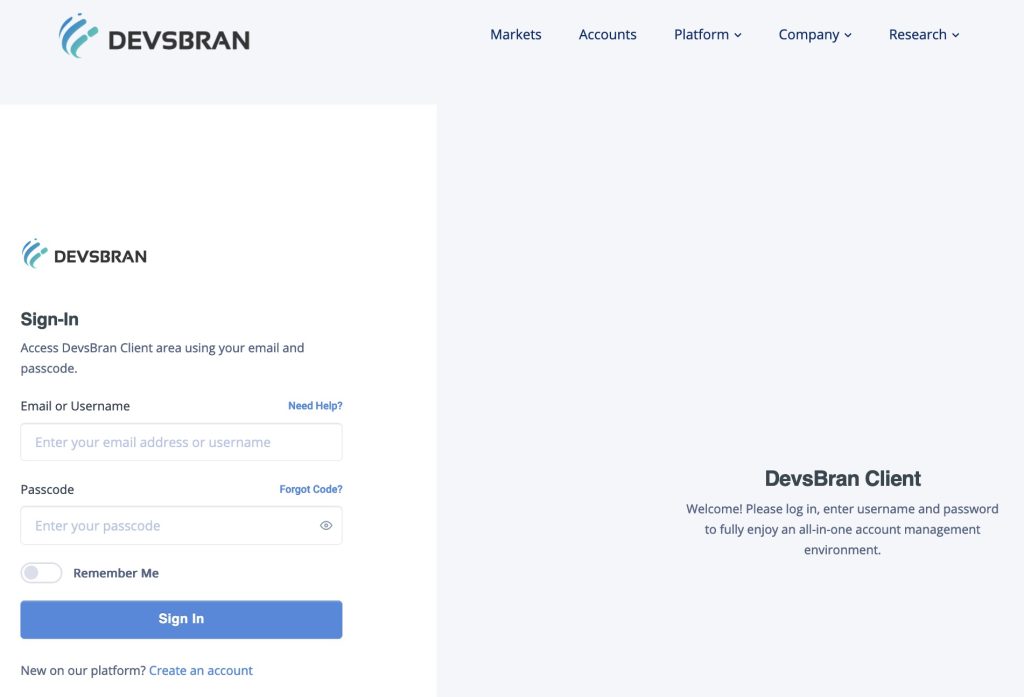Click the 'New on our platform?' text

[83, 670]
